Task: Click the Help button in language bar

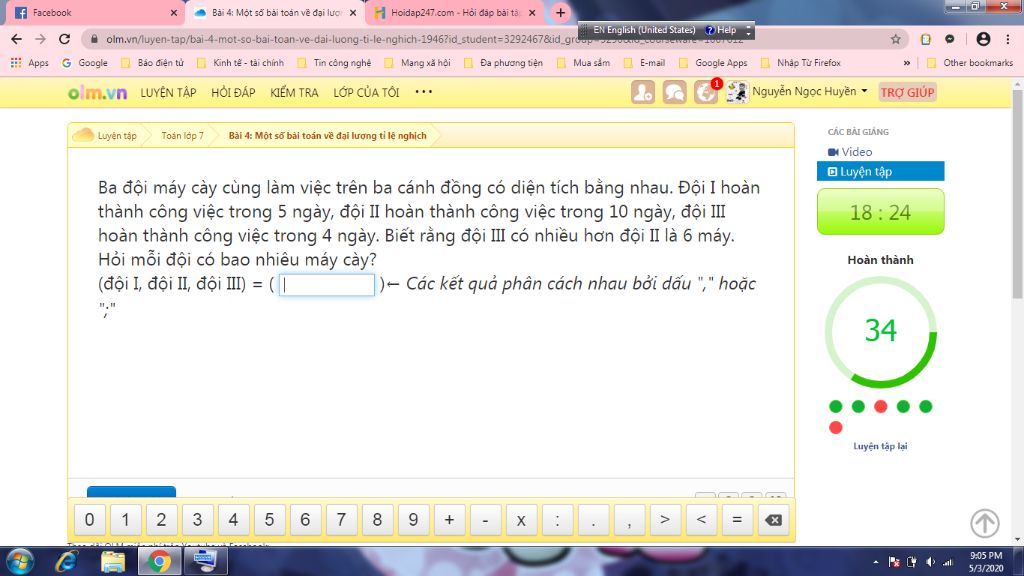Action: pyautogui.click(x=721, y=30)
